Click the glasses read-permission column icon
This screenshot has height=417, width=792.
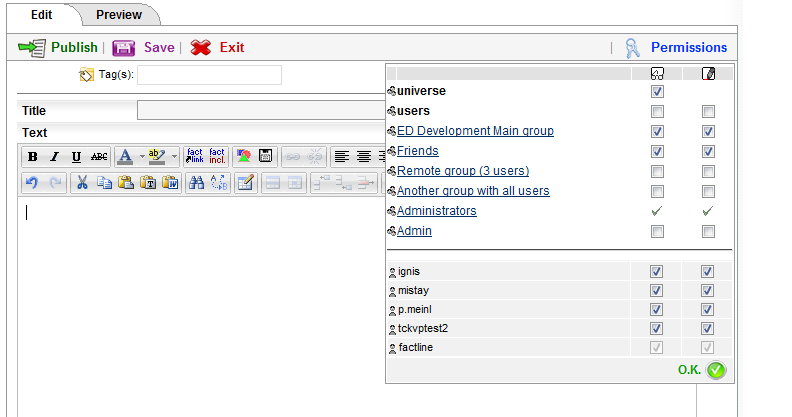coord(657,74)
